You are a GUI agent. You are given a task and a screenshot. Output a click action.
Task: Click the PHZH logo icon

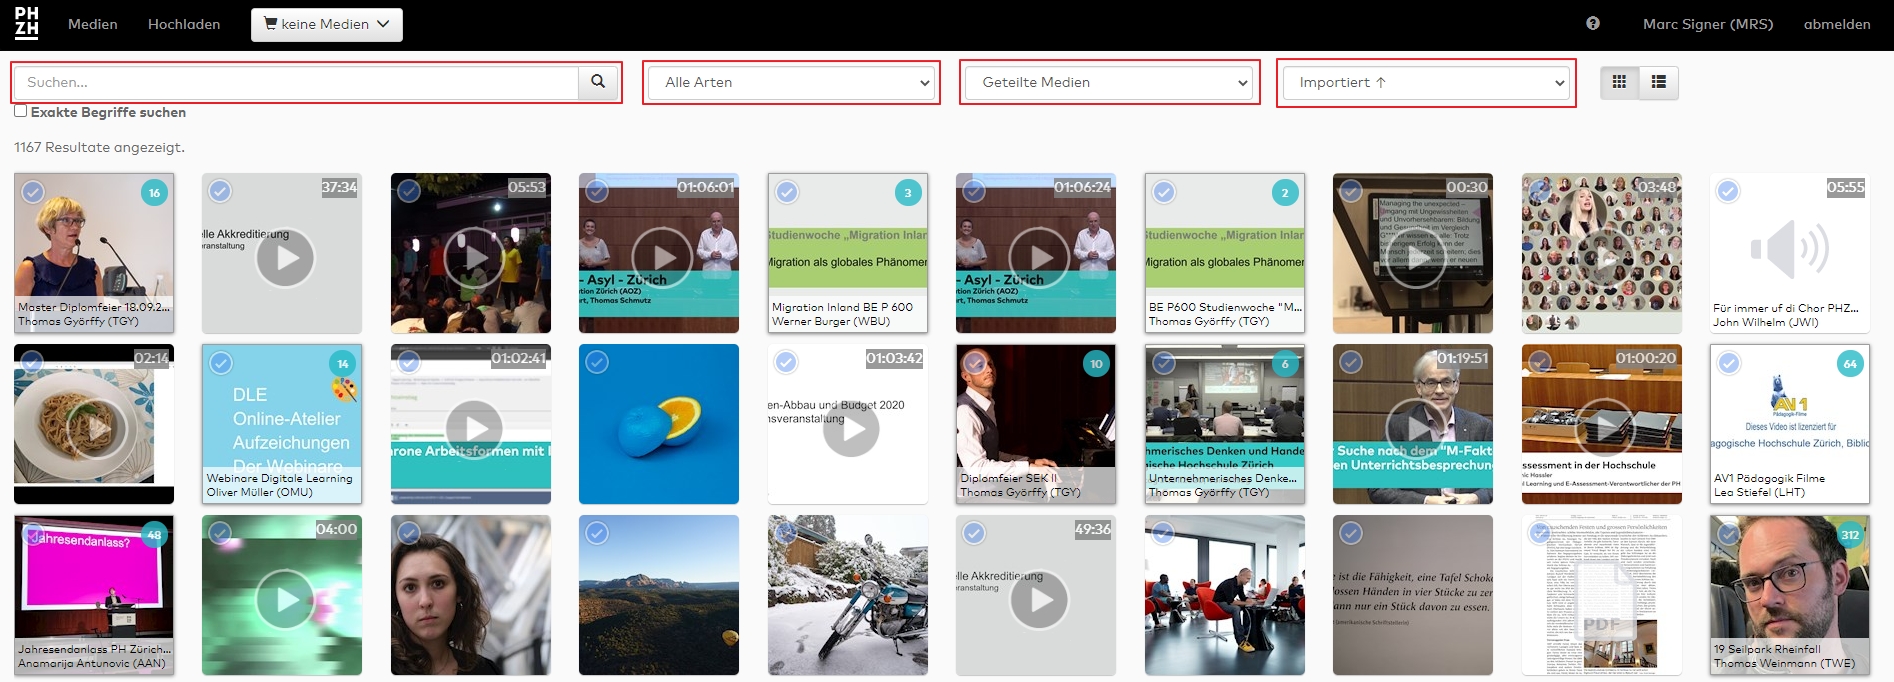coord(27,23)
